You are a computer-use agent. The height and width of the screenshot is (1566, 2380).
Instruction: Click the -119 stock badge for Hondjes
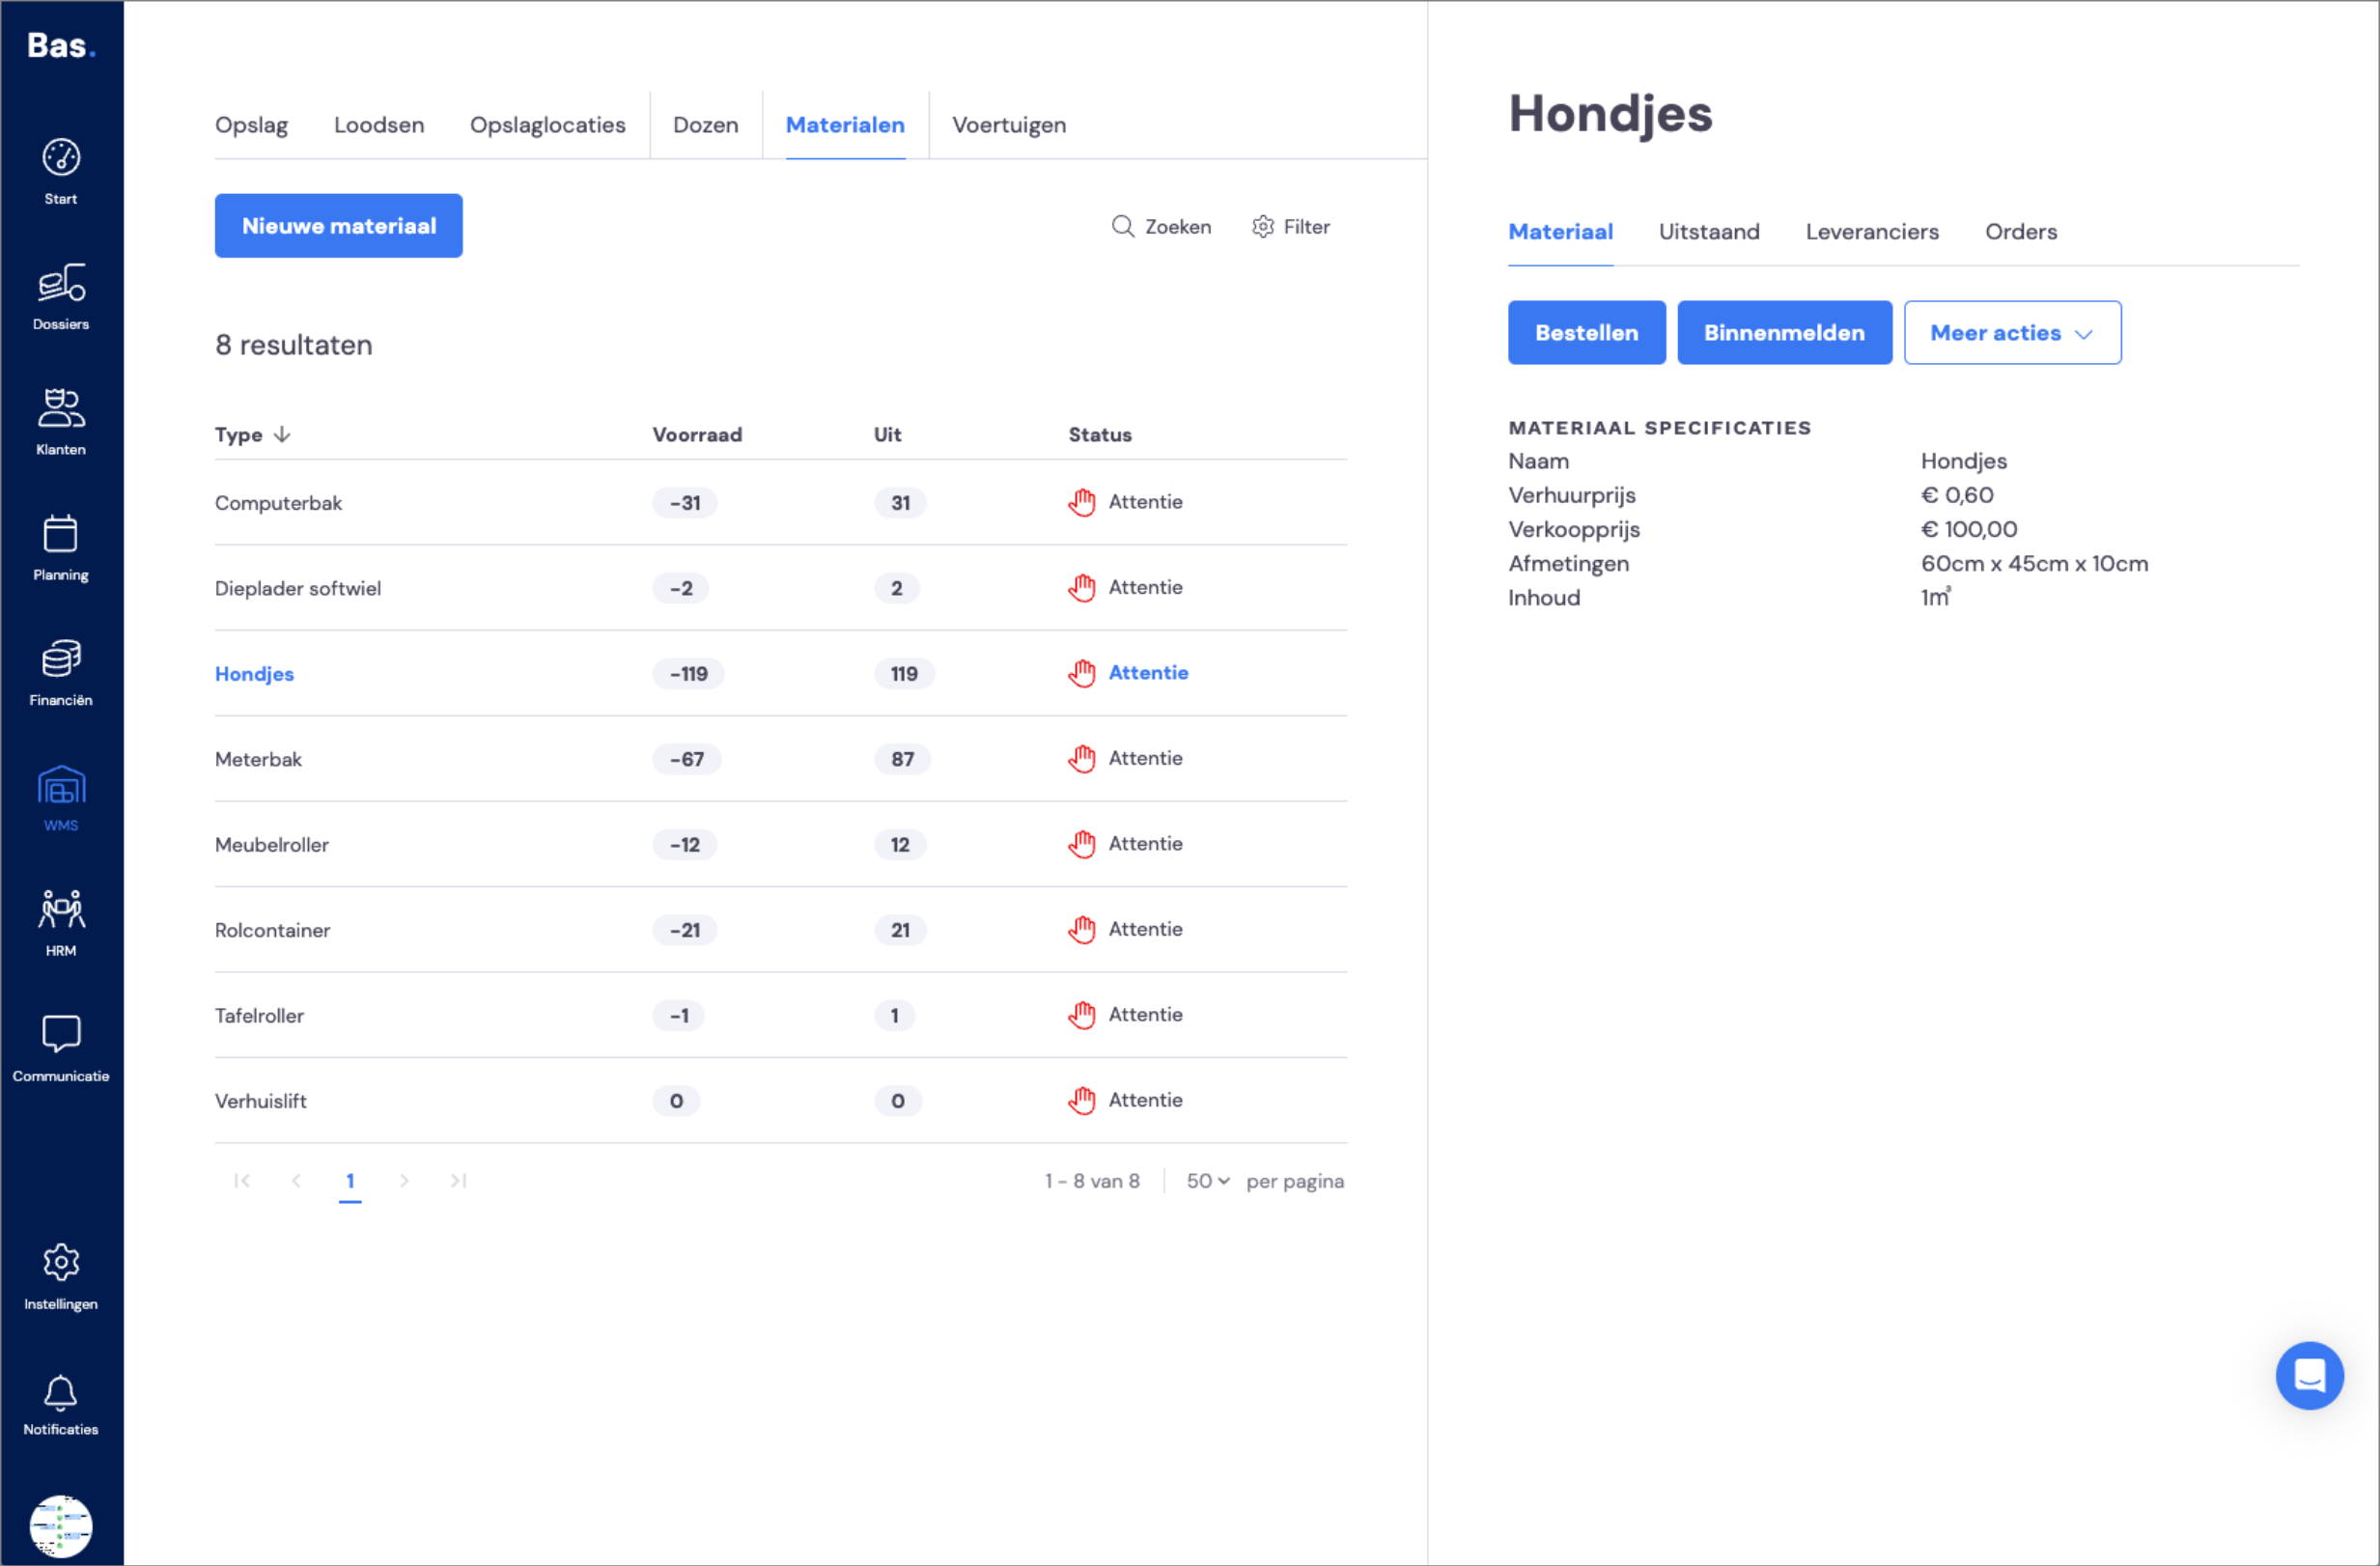pos(688,673)
